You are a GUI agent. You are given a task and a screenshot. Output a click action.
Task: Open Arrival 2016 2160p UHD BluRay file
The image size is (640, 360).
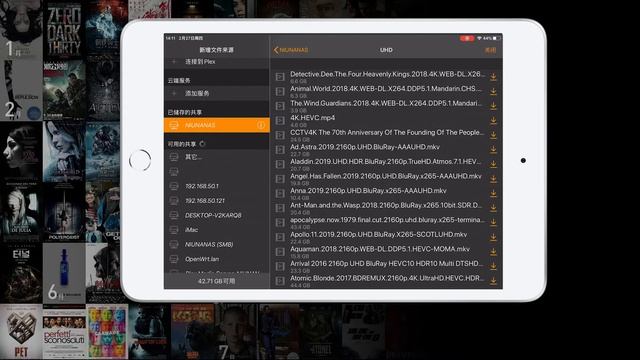click(387, 264)
